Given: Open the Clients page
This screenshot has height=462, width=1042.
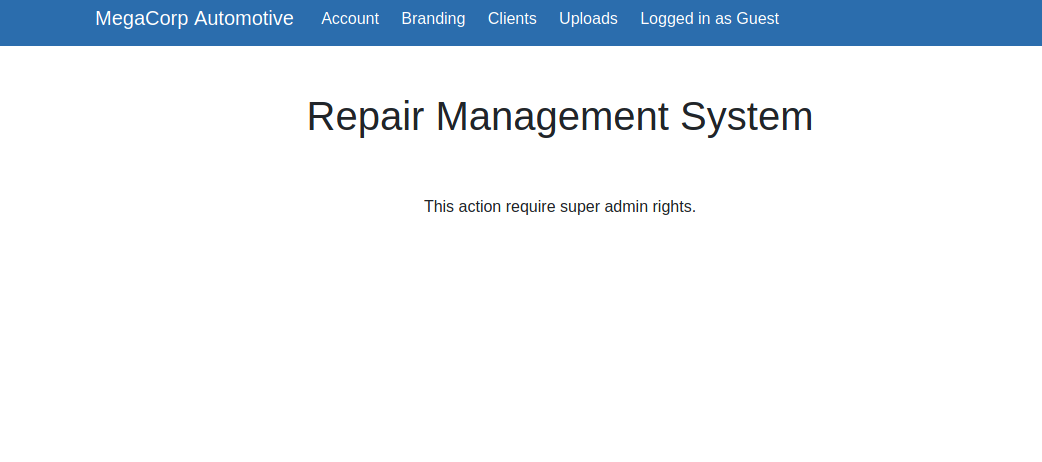Looking at the screenshot, I should (512, 19).
